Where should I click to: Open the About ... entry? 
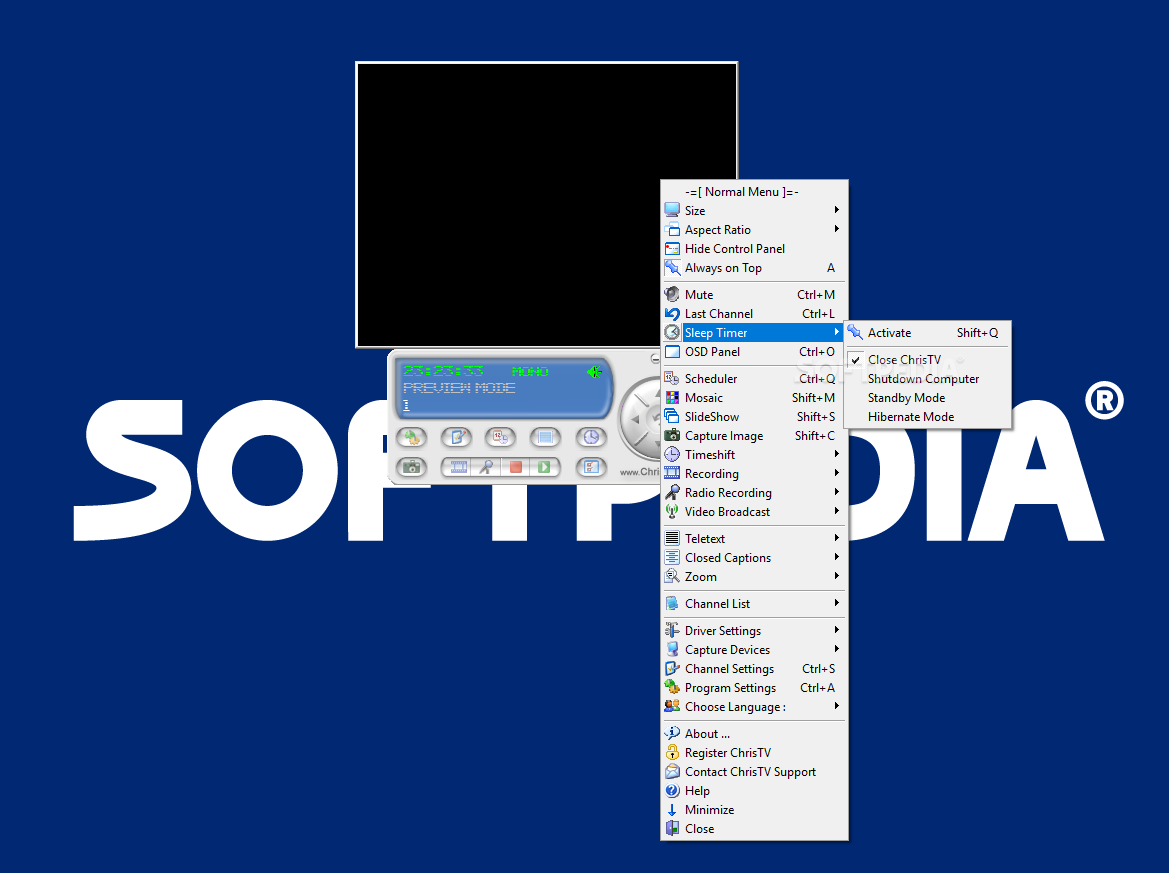tap(754, 734)
